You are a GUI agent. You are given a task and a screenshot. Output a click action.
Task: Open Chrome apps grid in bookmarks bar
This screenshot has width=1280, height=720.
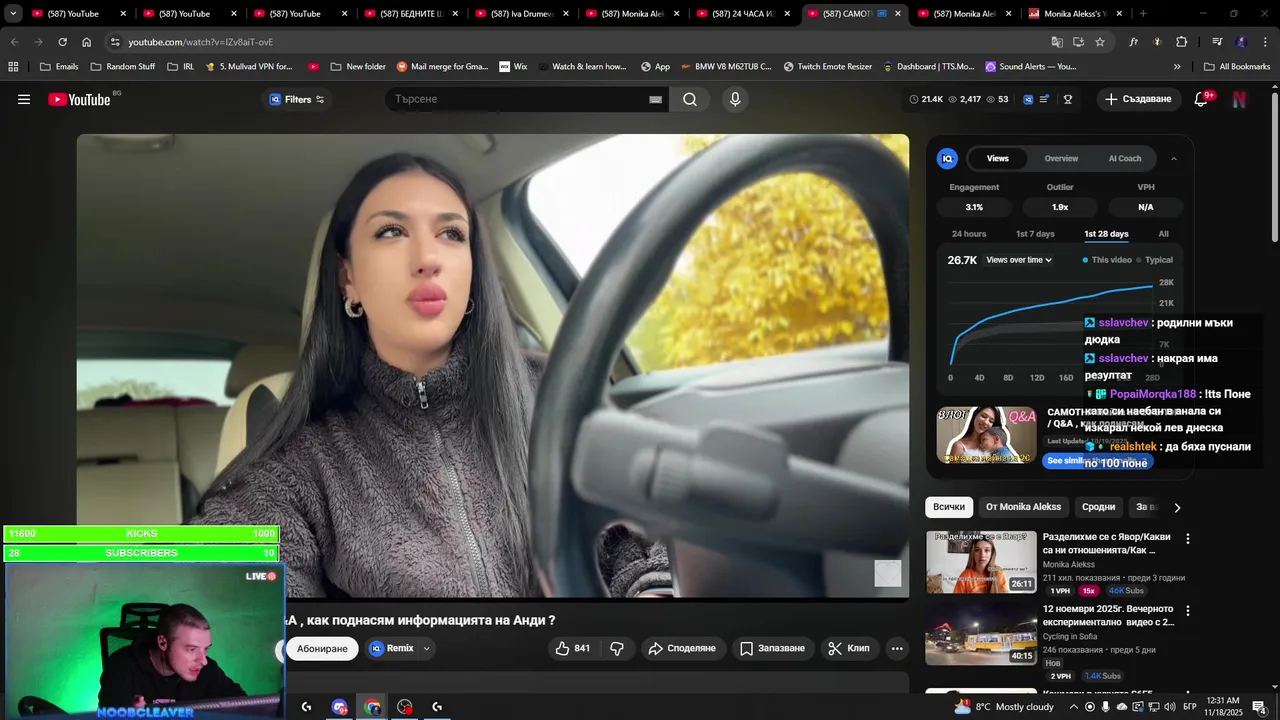point(13,66)
